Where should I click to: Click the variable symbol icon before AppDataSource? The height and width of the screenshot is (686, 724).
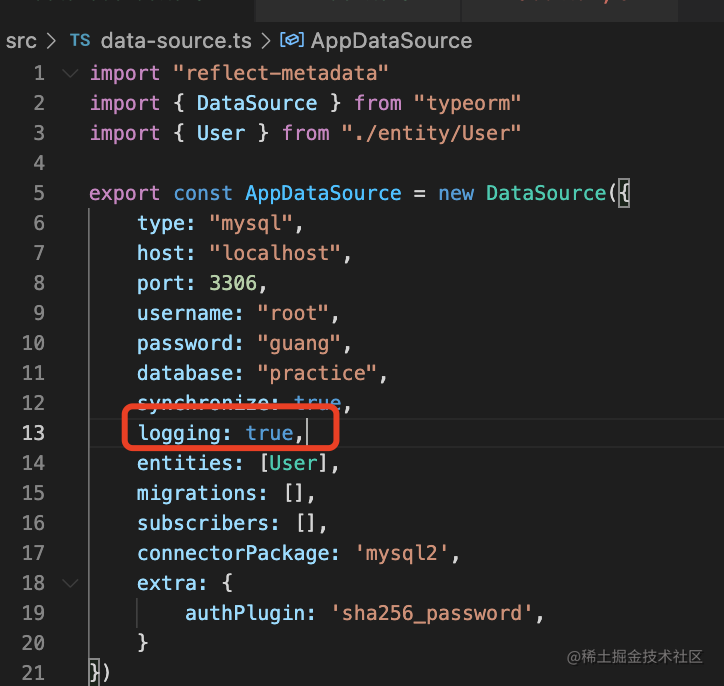pyautogui.click(x=292, y=41)
